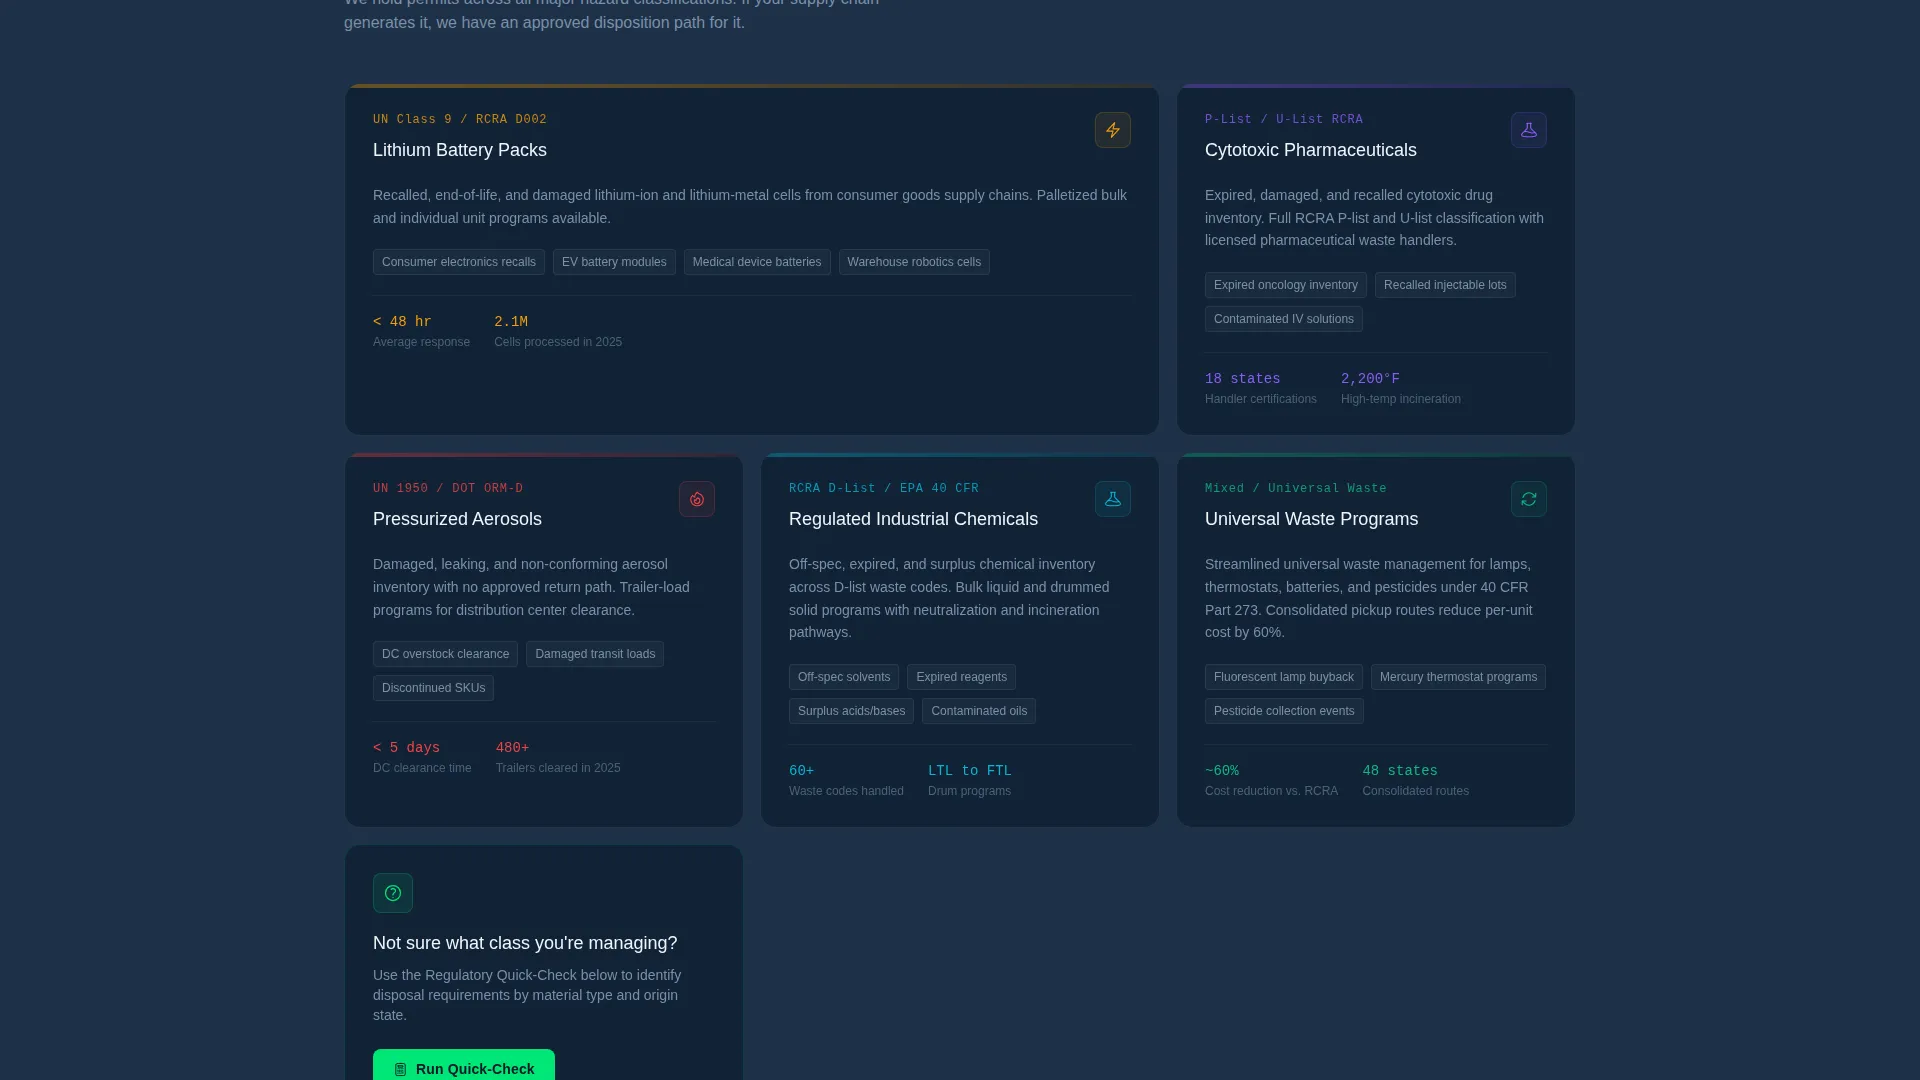Open the Cytotoxic Pharmaceuticals title
Image resolution: width=1920 pixels, height=1080 pixels.
(1310, 150)
